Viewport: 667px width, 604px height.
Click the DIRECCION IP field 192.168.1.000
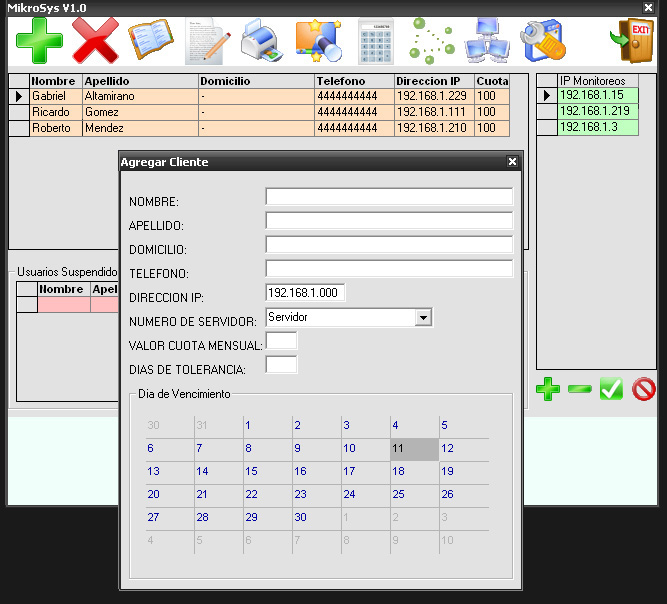[305, 293]
